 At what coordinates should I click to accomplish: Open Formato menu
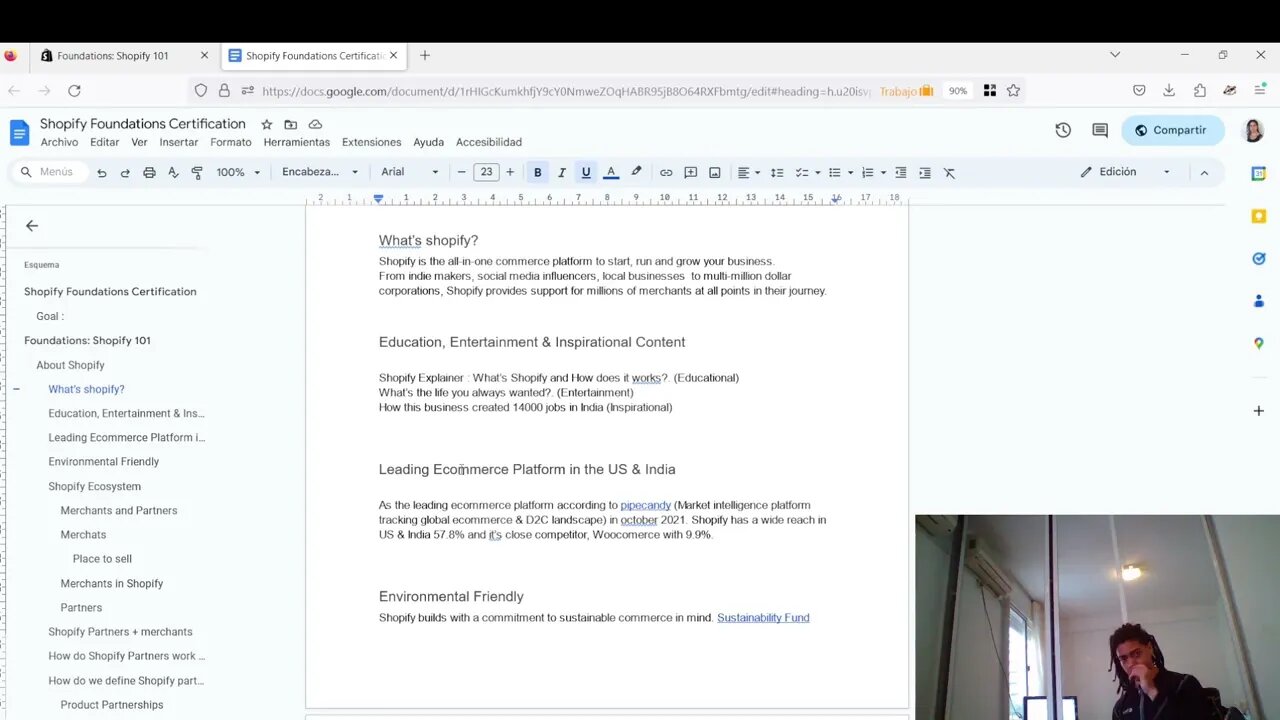231,142
